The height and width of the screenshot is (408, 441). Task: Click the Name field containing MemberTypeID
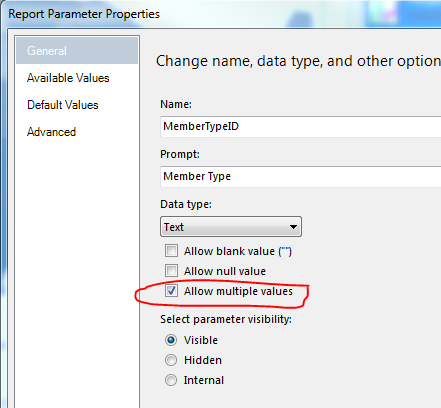[300, 127]
